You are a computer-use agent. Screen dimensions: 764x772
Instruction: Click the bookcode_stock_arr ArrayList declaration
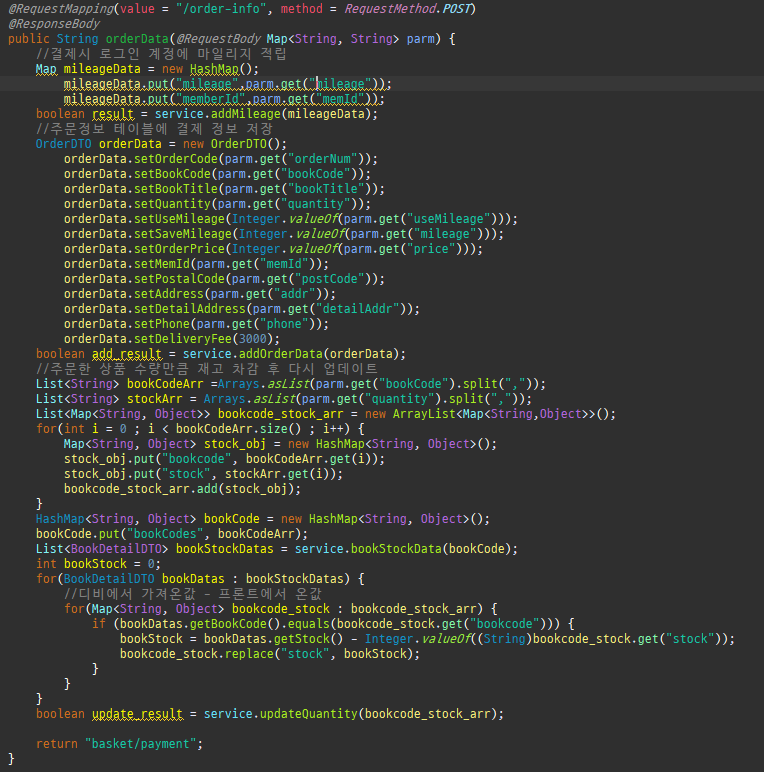click(325, 414)
